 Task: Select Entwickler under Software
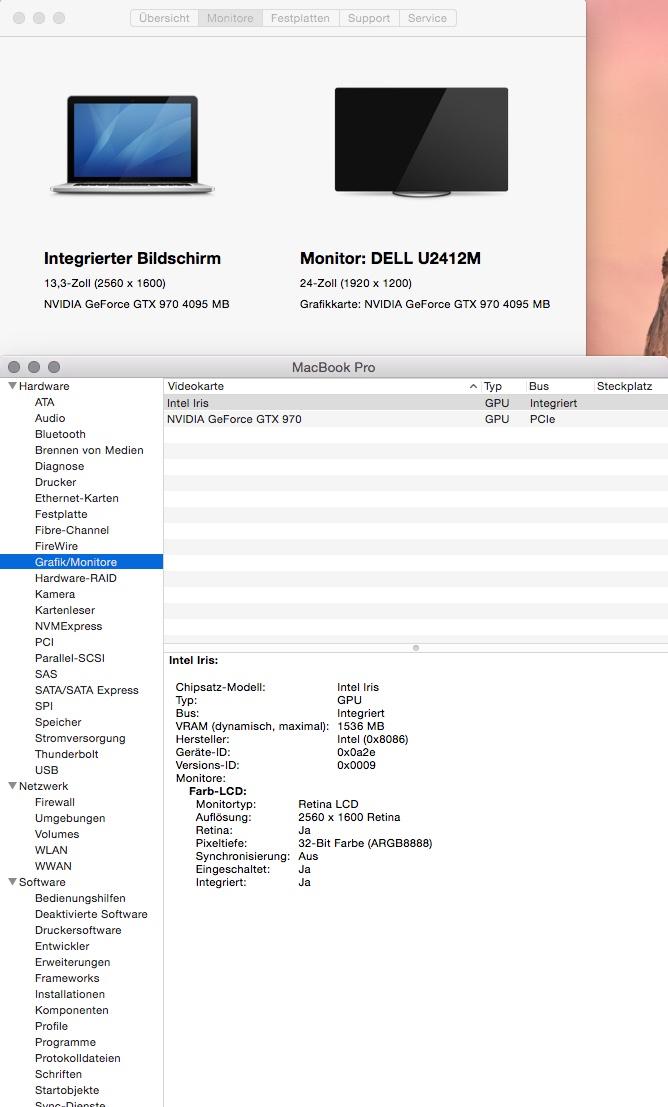tap(62, 946)
